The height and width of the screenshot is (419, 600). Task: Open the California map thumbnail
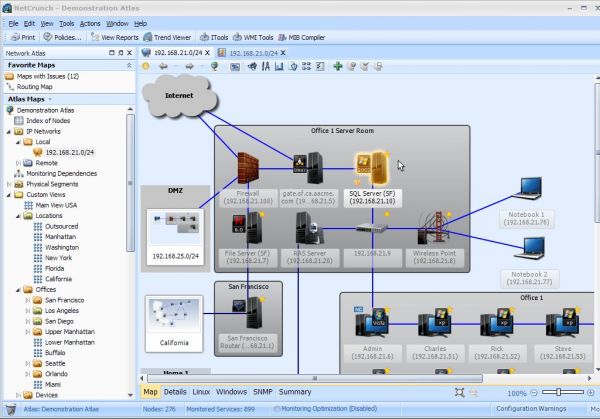[174, 324]
